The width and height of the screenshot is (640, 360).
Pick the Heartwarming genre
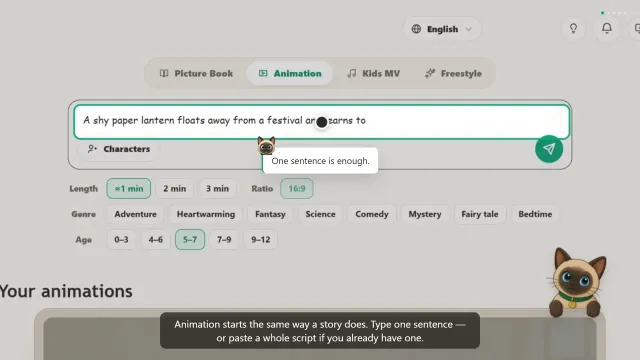coord(206,214)
